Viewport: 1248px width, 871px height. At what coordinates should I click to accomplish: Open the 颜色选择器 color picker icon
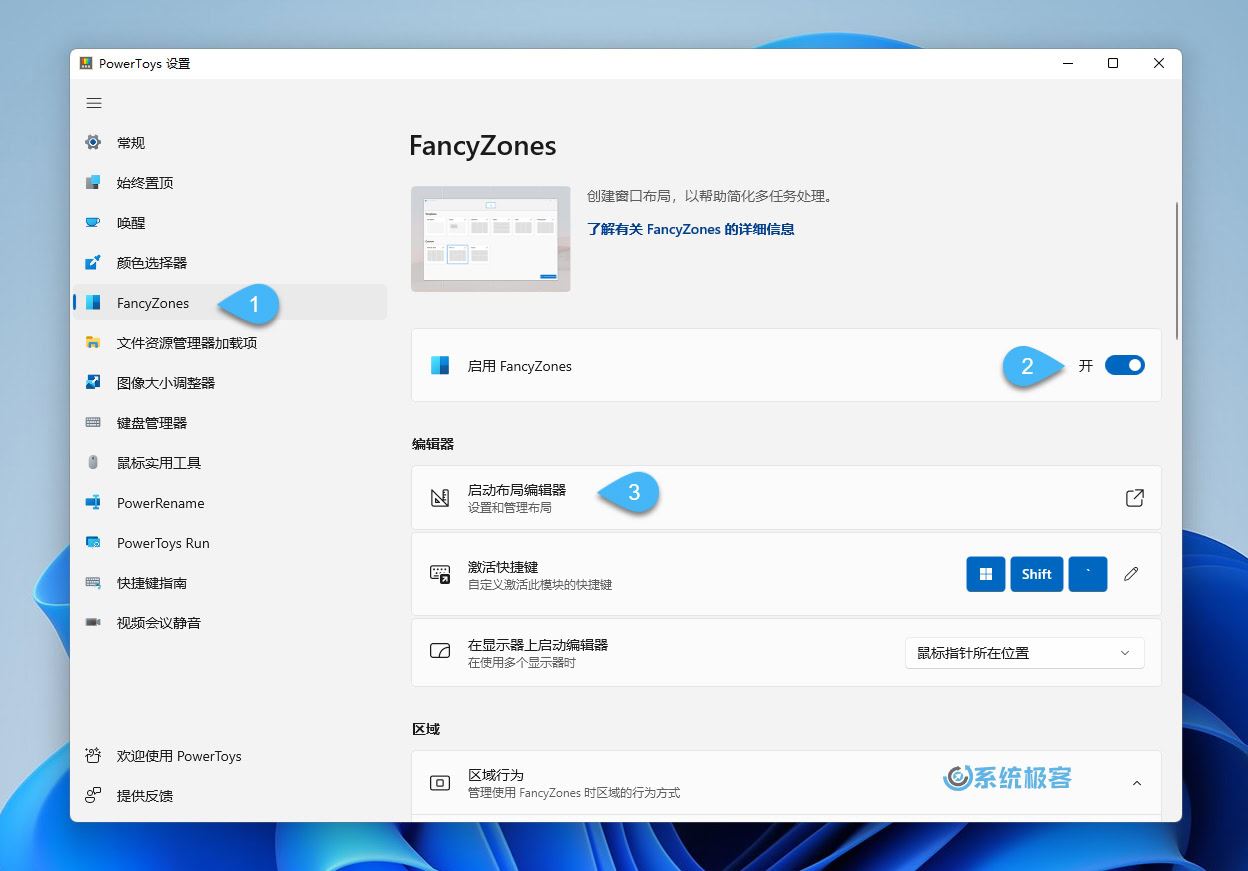[93, 263]
